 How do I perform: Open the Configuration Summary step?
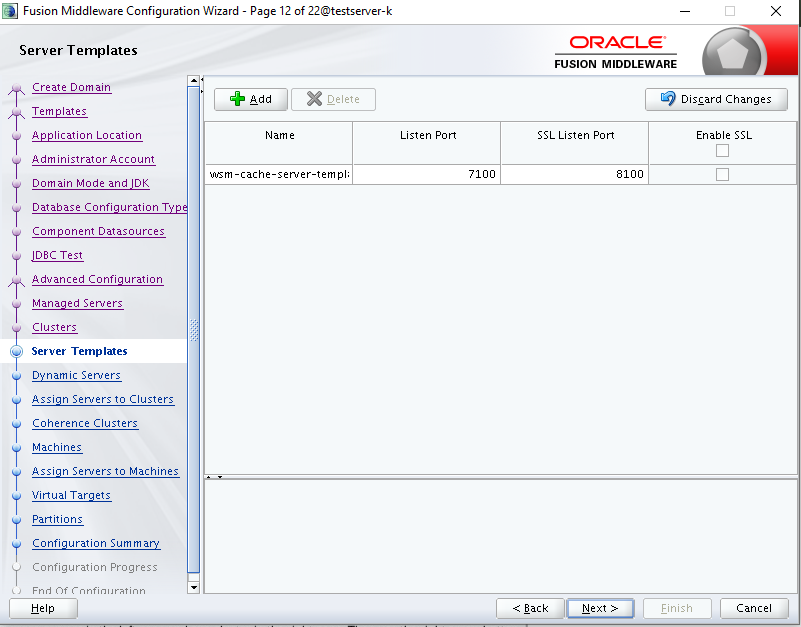[x=96, y=544]
